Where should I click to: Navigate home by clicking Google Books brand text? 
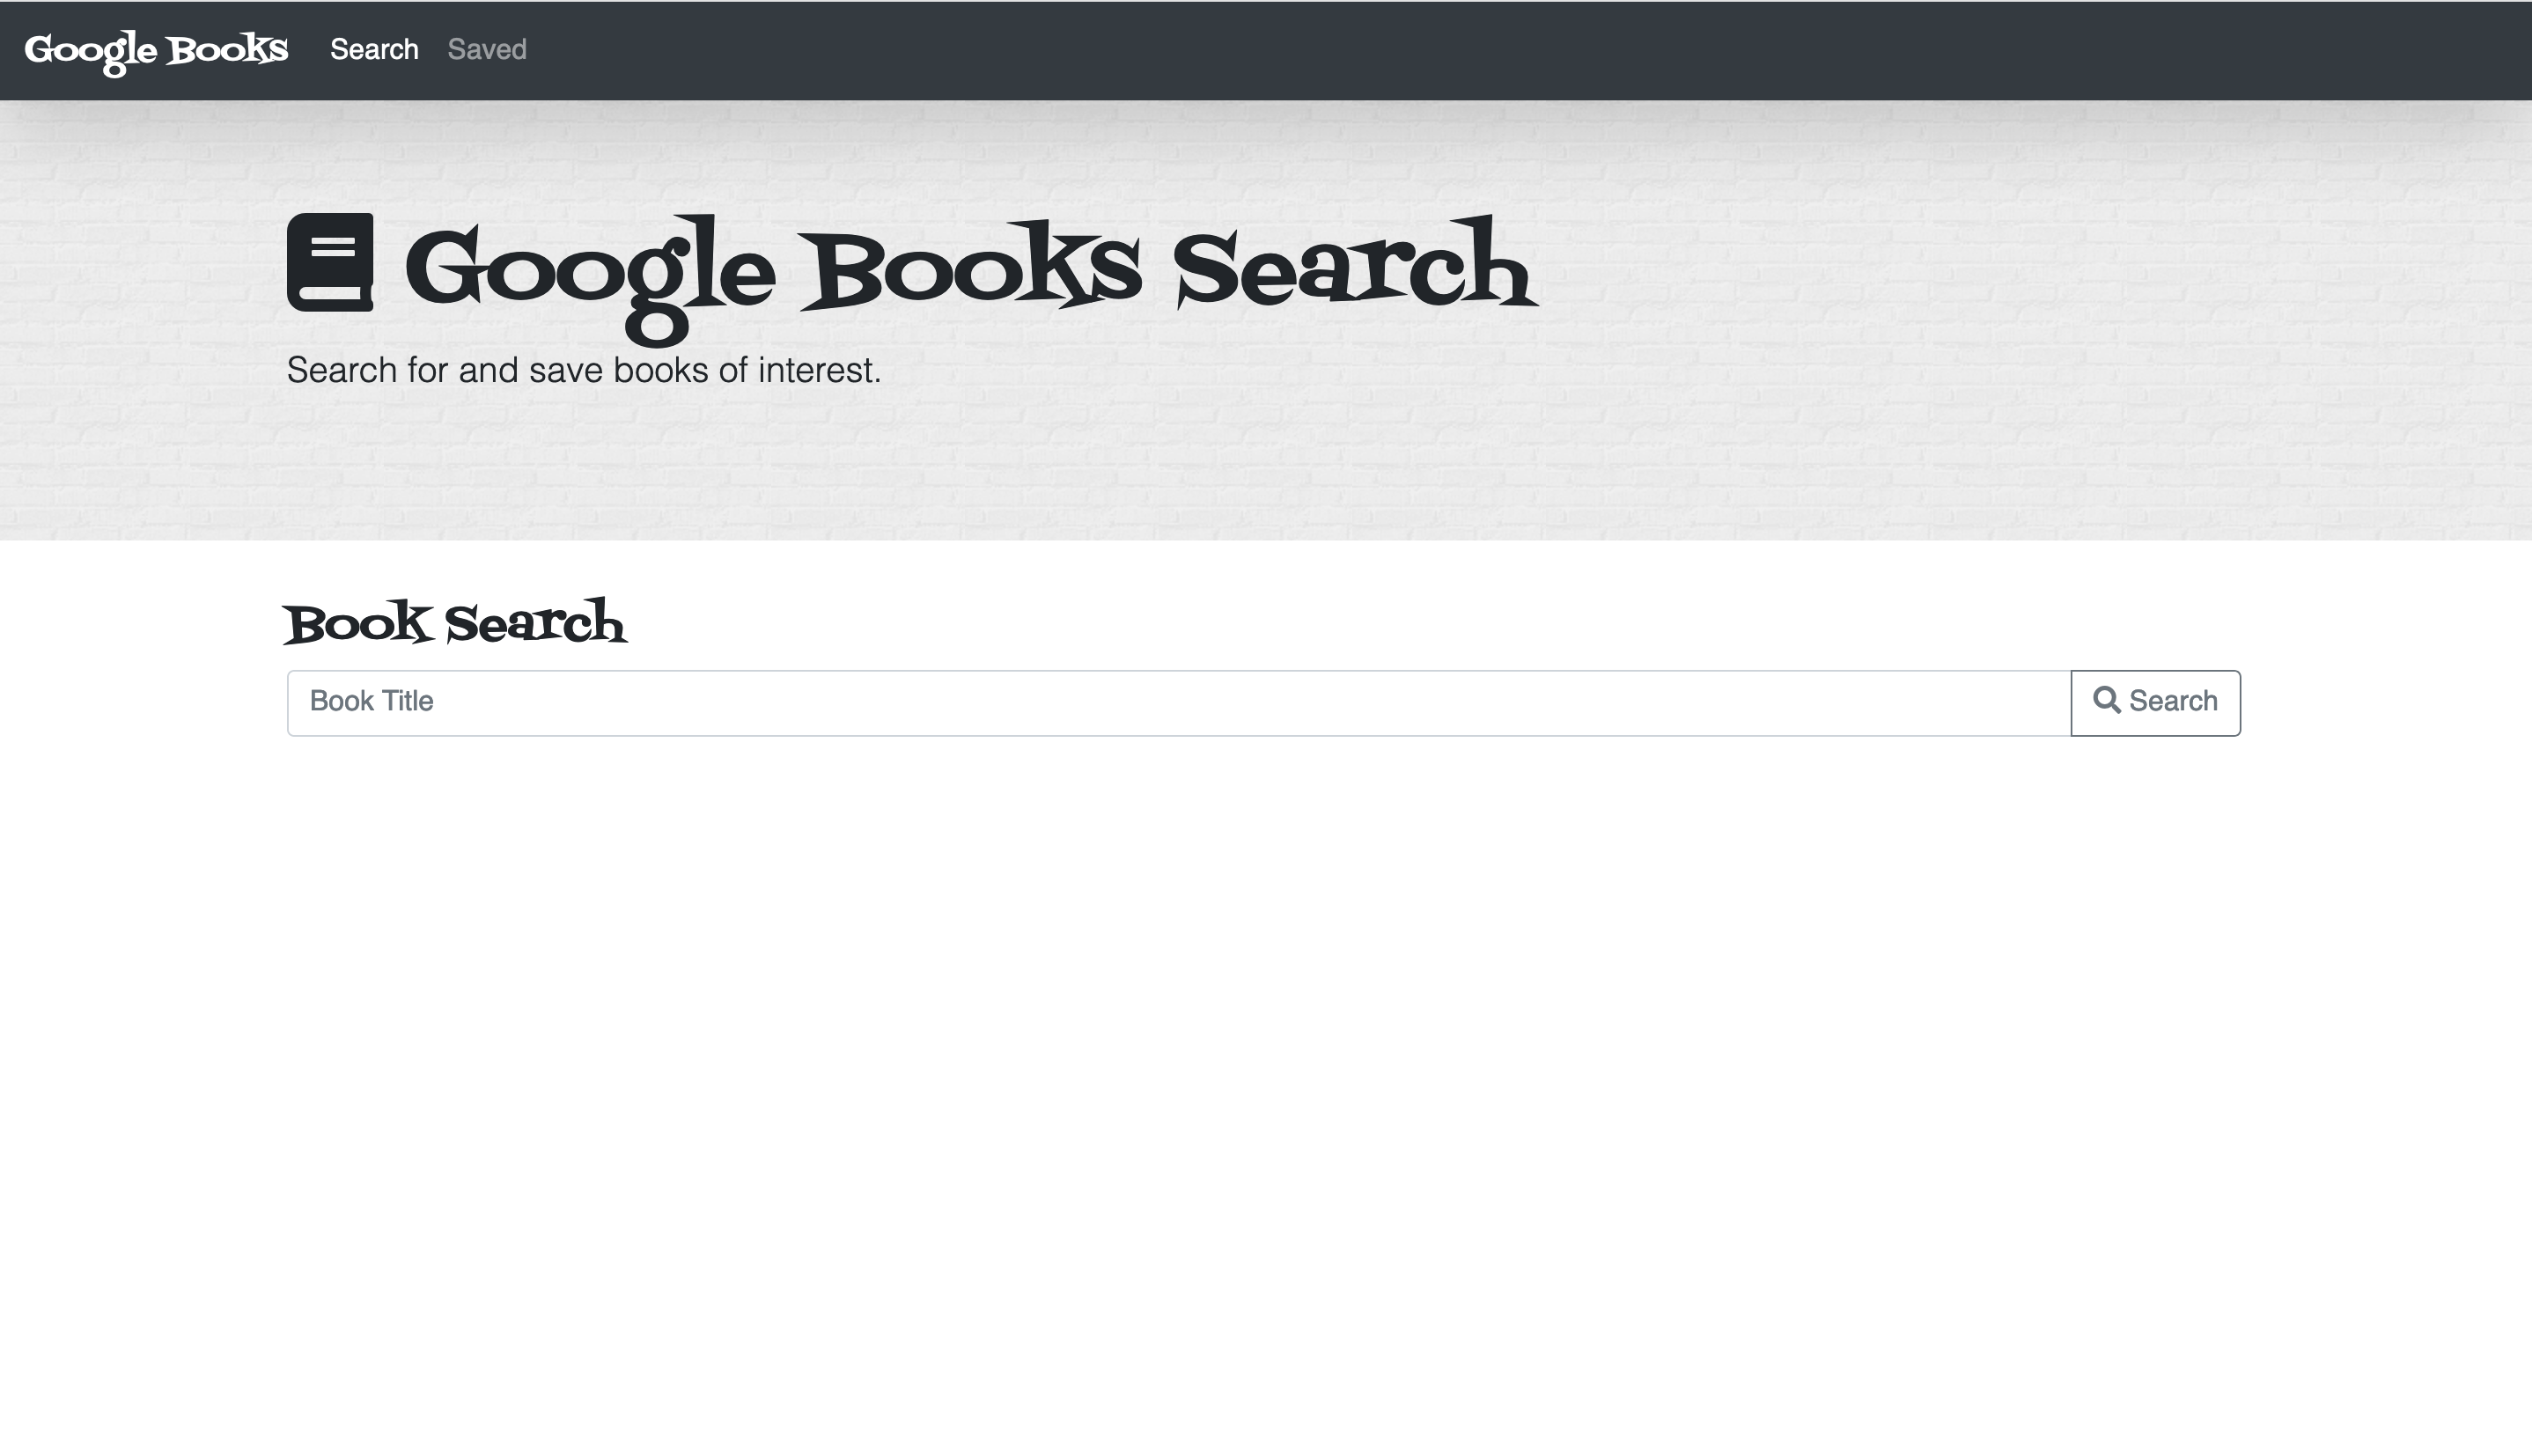[x=155, y=48]
